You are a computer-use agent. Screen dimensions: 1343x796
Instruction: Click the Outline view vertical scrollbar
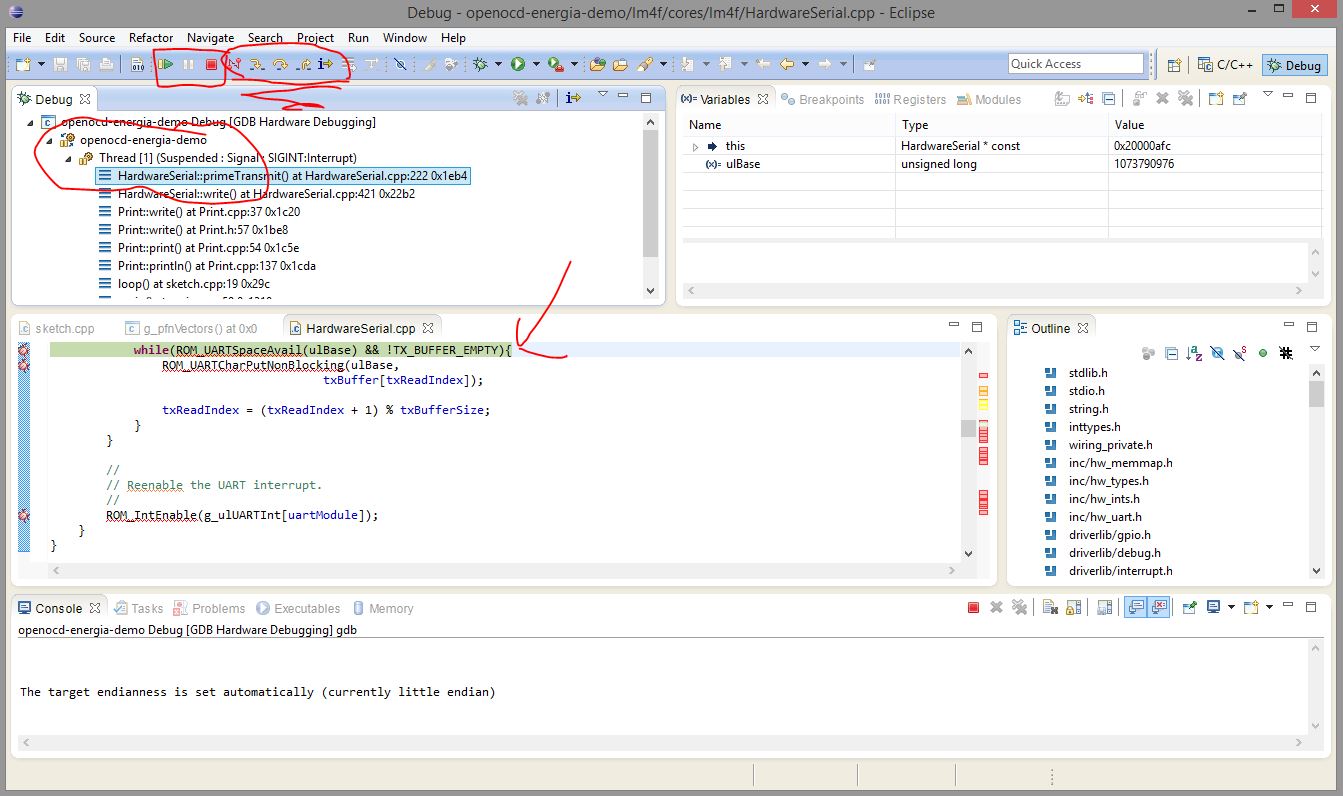[x=1316, y=471]
